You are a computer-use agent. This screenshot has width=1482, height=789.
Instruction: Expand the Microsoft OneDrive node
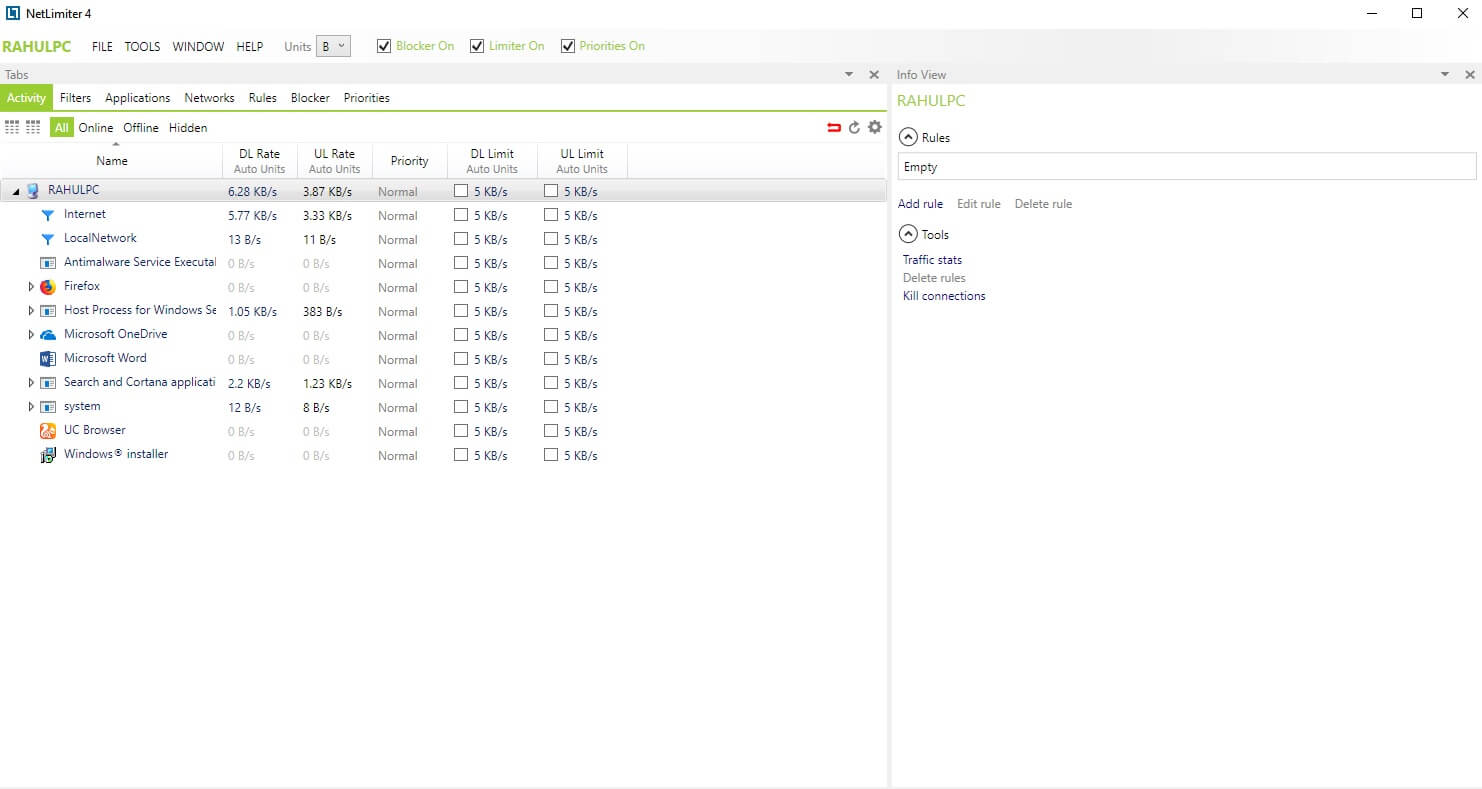coord(31,335)
